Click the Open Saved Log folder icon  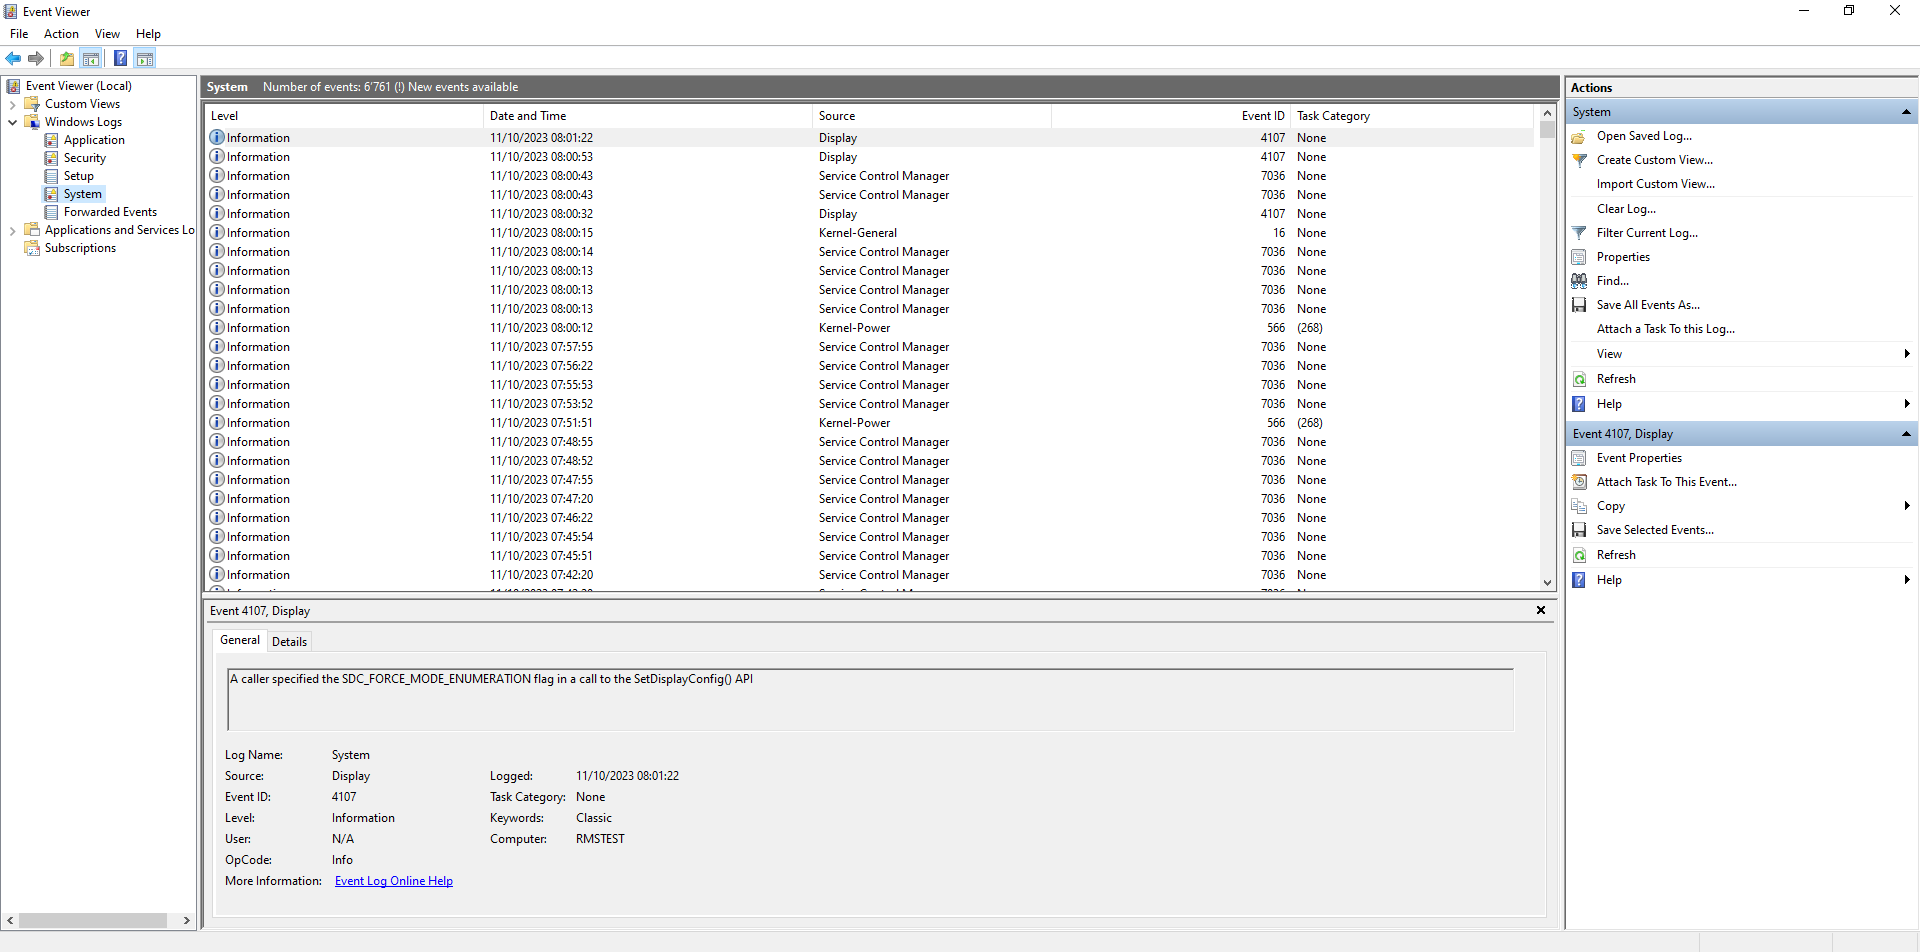pyautogui.click(x=1579, y=136)
